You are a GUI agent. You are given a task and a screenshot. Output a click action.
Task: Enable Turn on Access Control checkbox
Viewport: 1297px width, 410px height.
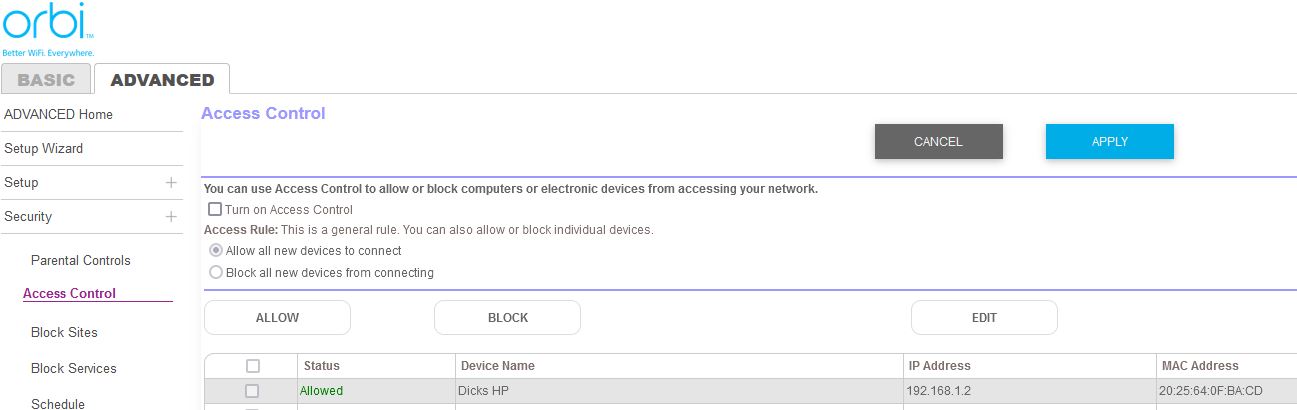(215, 210)
